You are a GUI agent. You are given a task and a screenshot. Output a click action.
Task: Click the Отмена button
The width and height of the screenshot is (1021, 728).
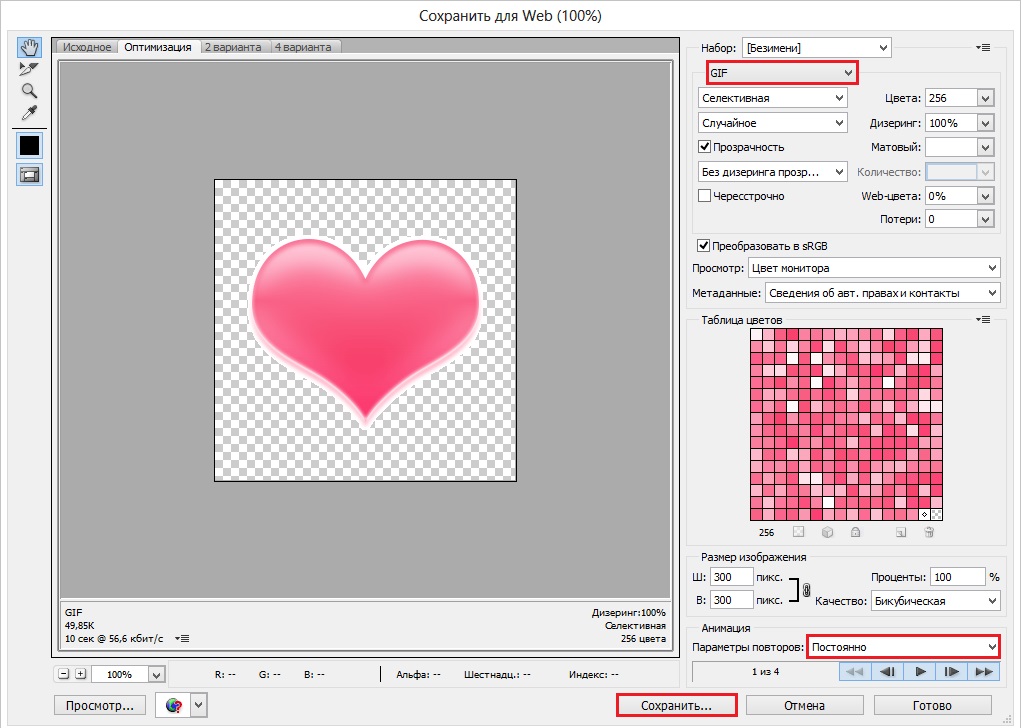[804, 705]
